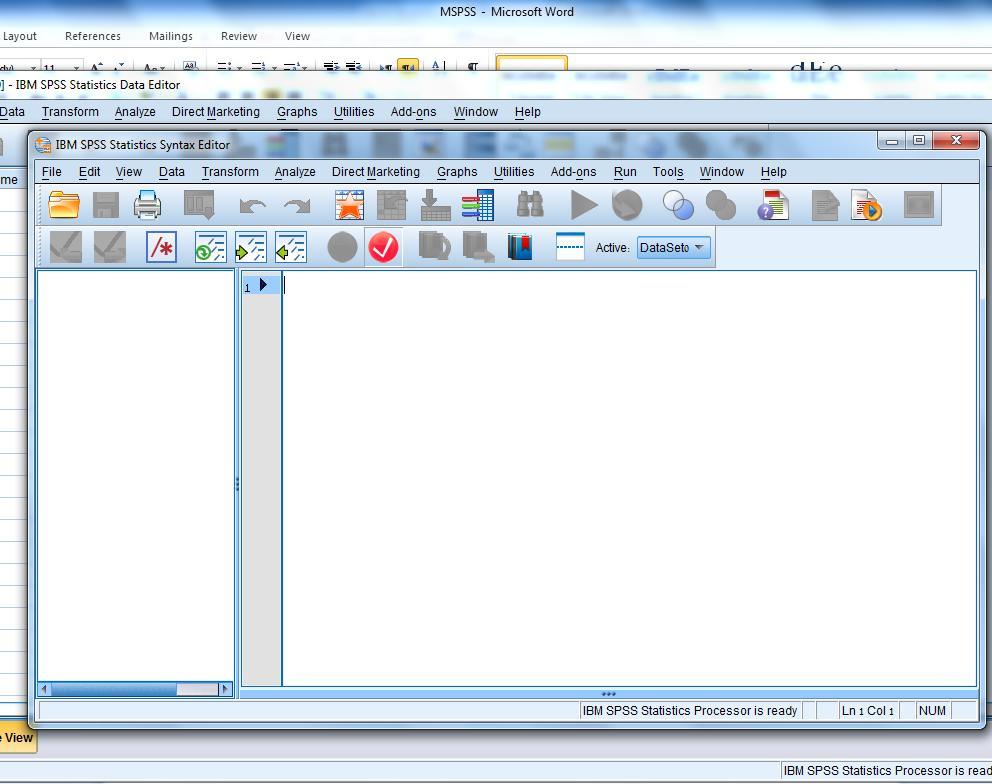Click the Run Selection play triangle
This screenshot has height=784, width=992.
[x=583, y=206]
